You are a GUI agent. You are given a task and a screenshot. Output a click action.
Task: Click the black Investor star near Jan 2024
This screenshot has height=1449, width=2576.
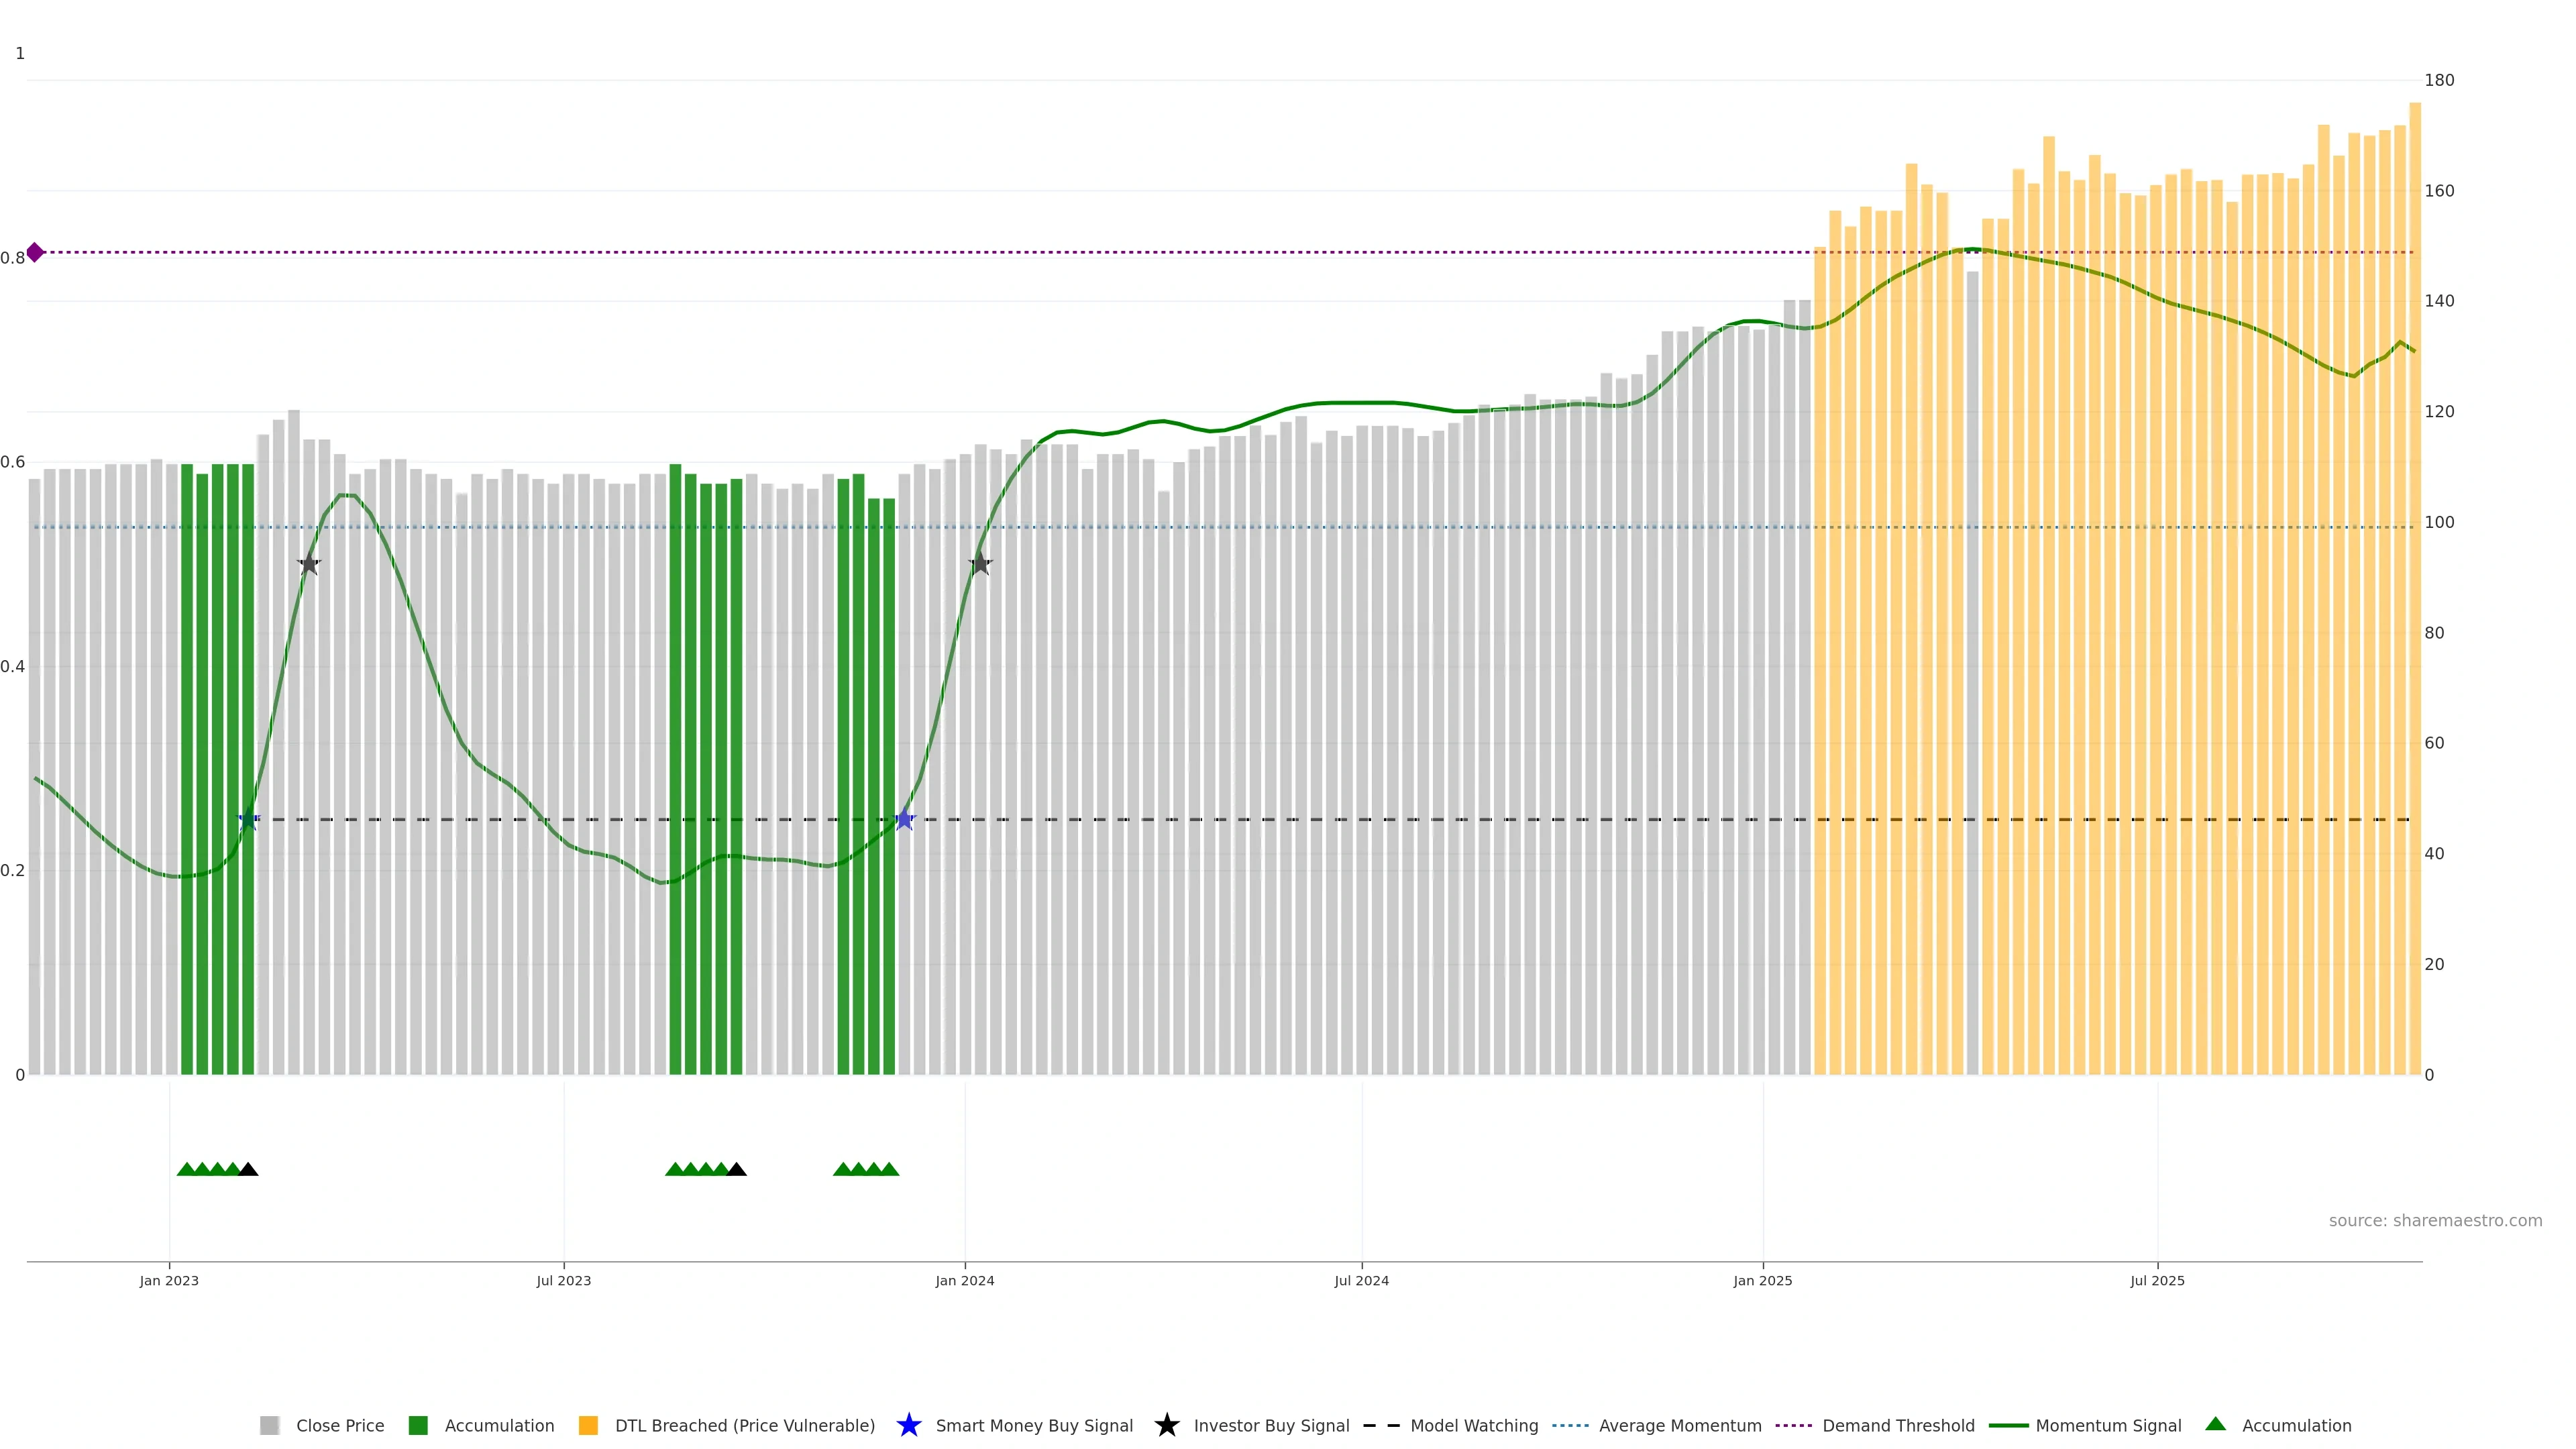(x=980, y=564)
